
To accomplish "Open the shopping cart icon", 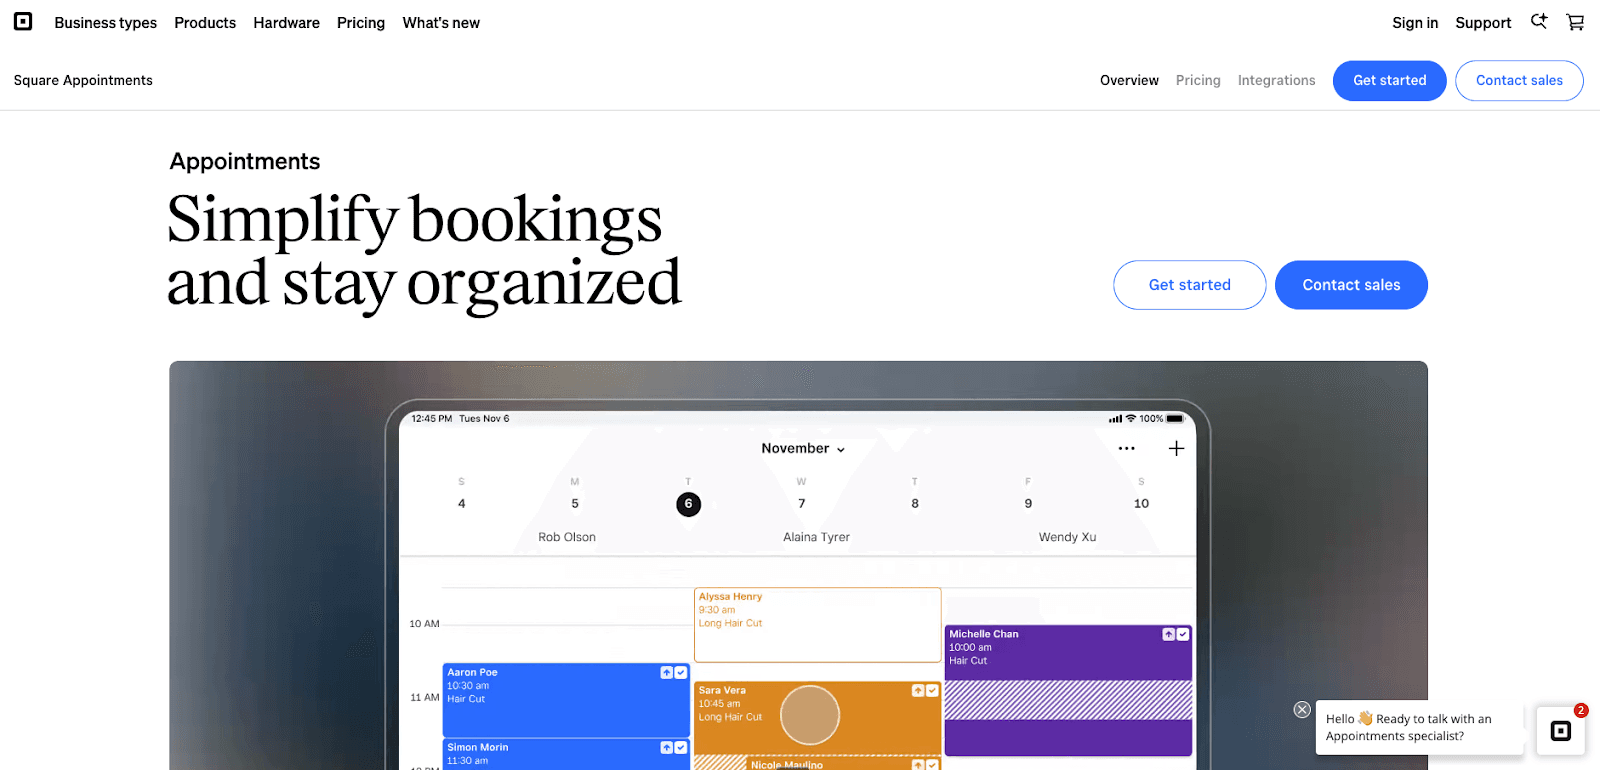I will (1575, 22).
